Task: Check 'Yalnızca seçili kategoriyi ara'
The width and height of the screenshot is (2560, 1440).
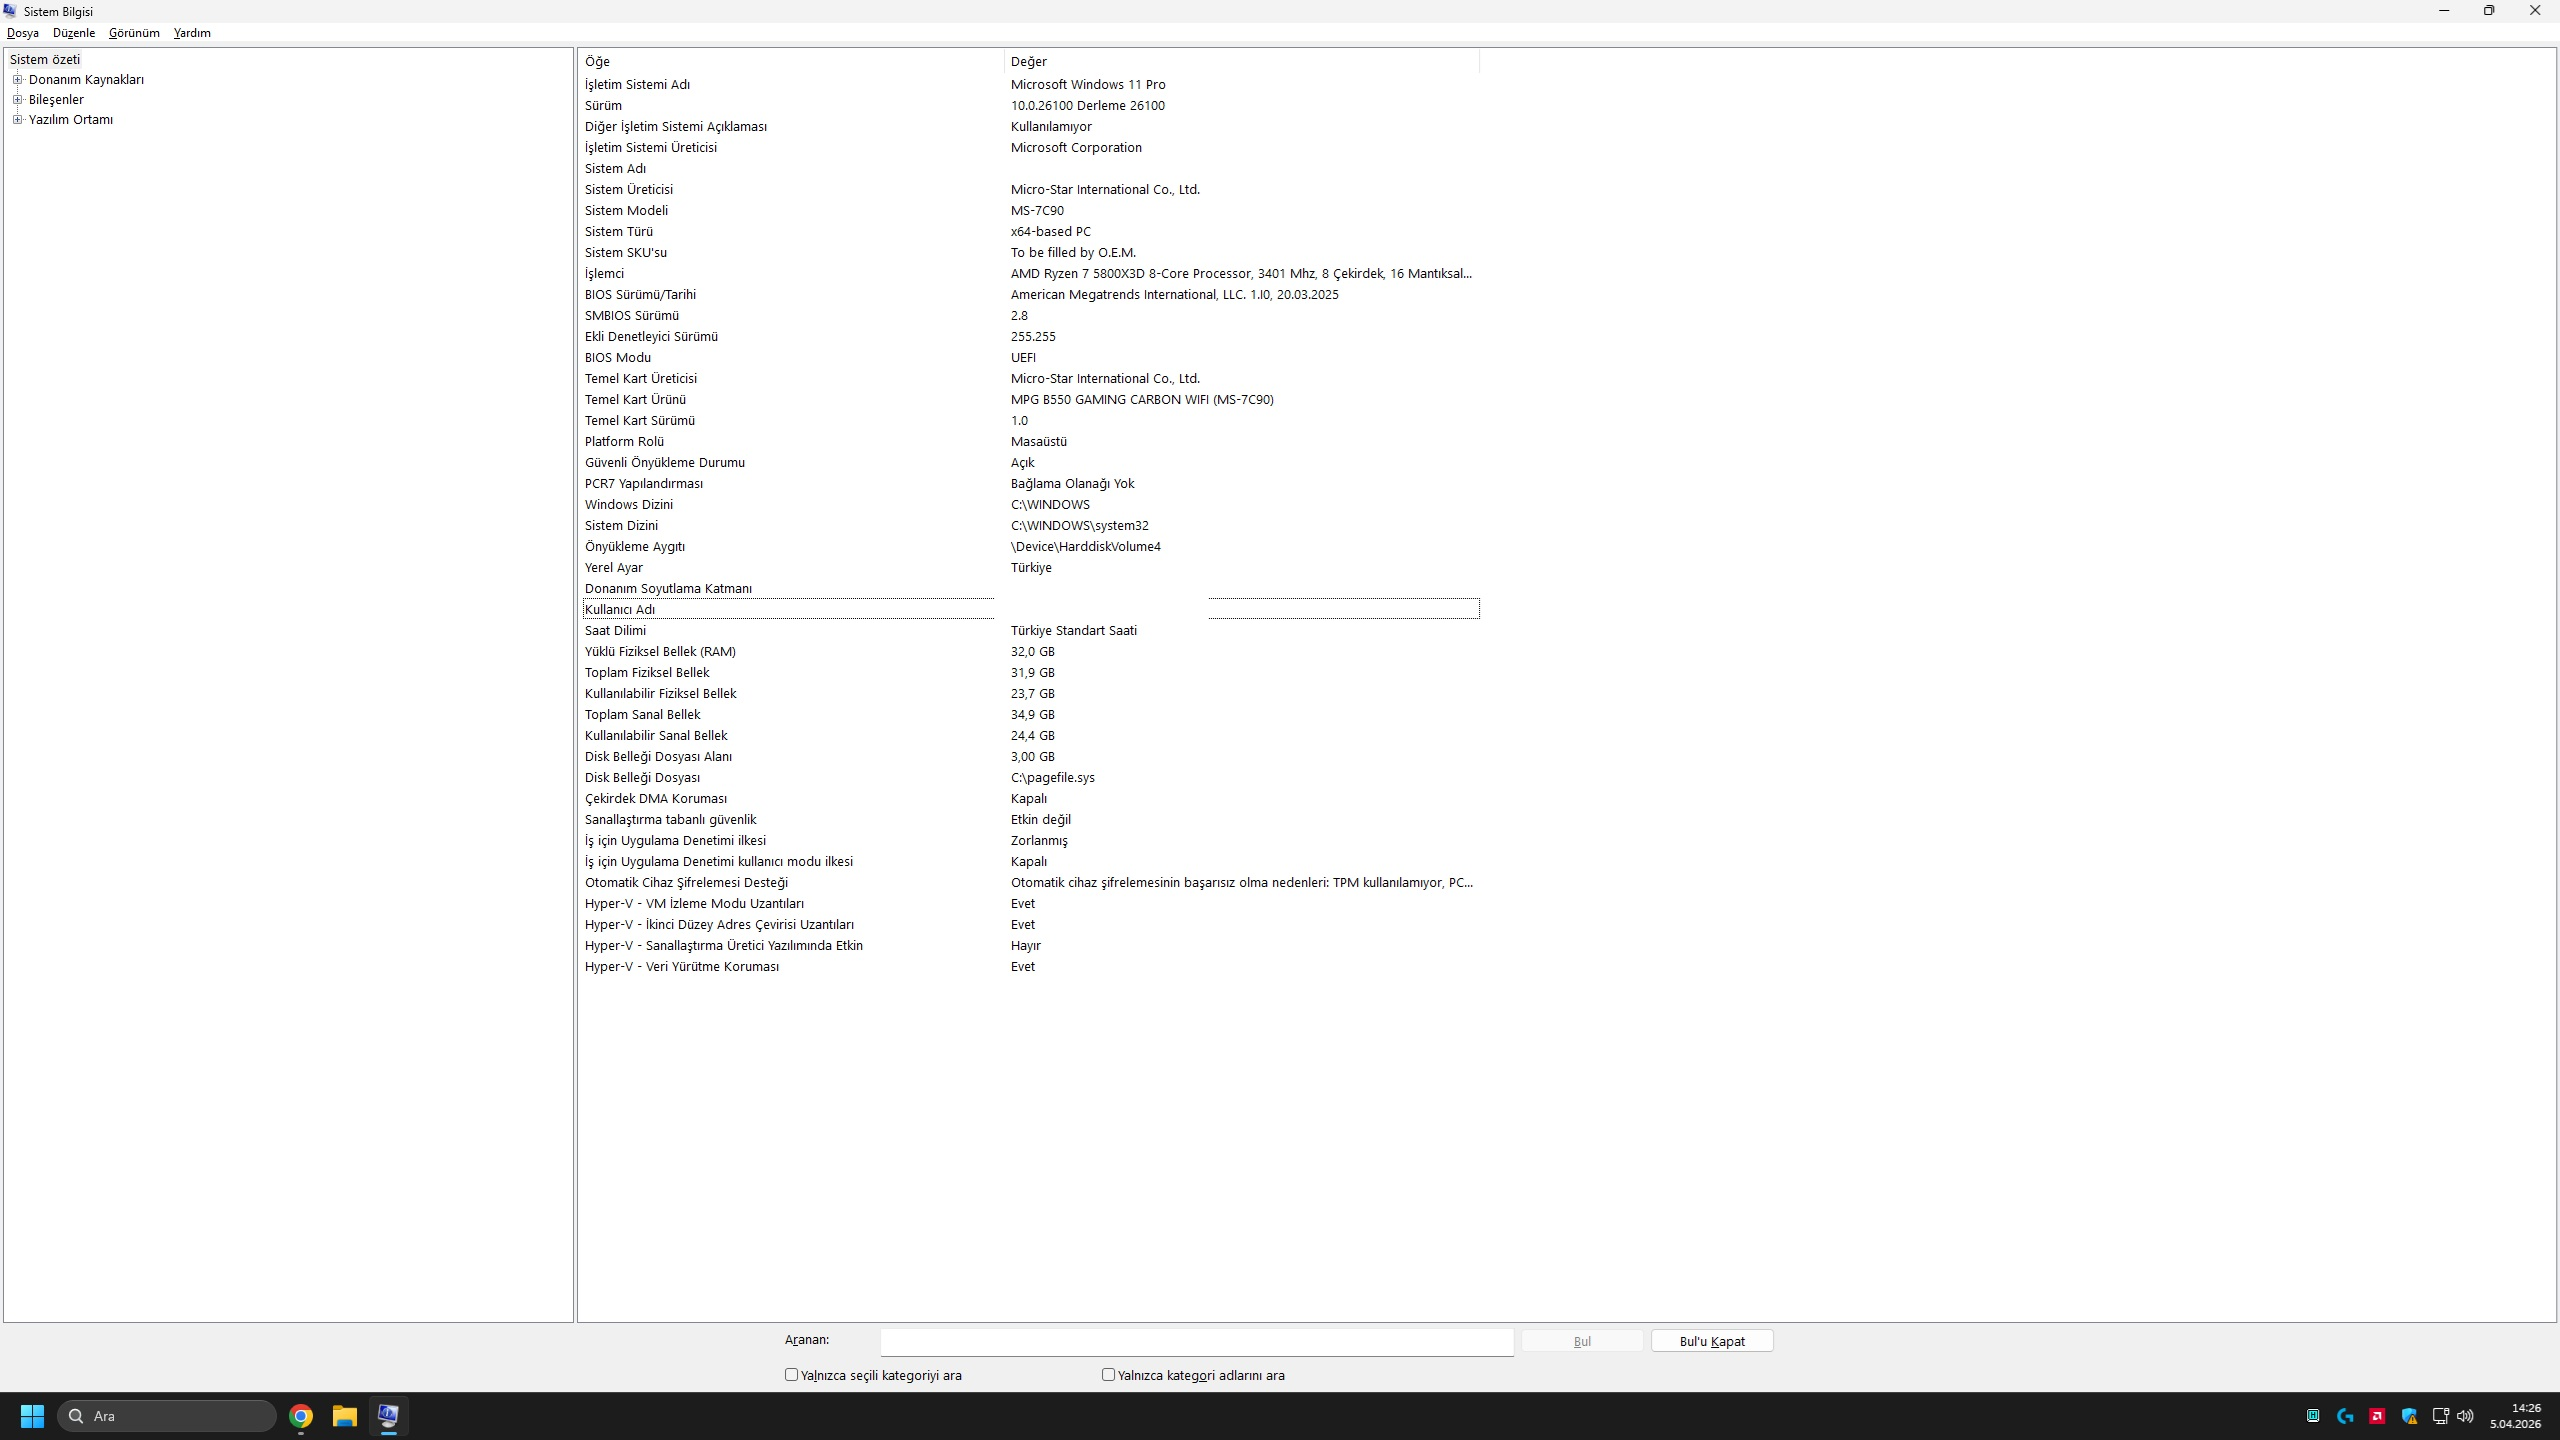Action: point(791,1375)
